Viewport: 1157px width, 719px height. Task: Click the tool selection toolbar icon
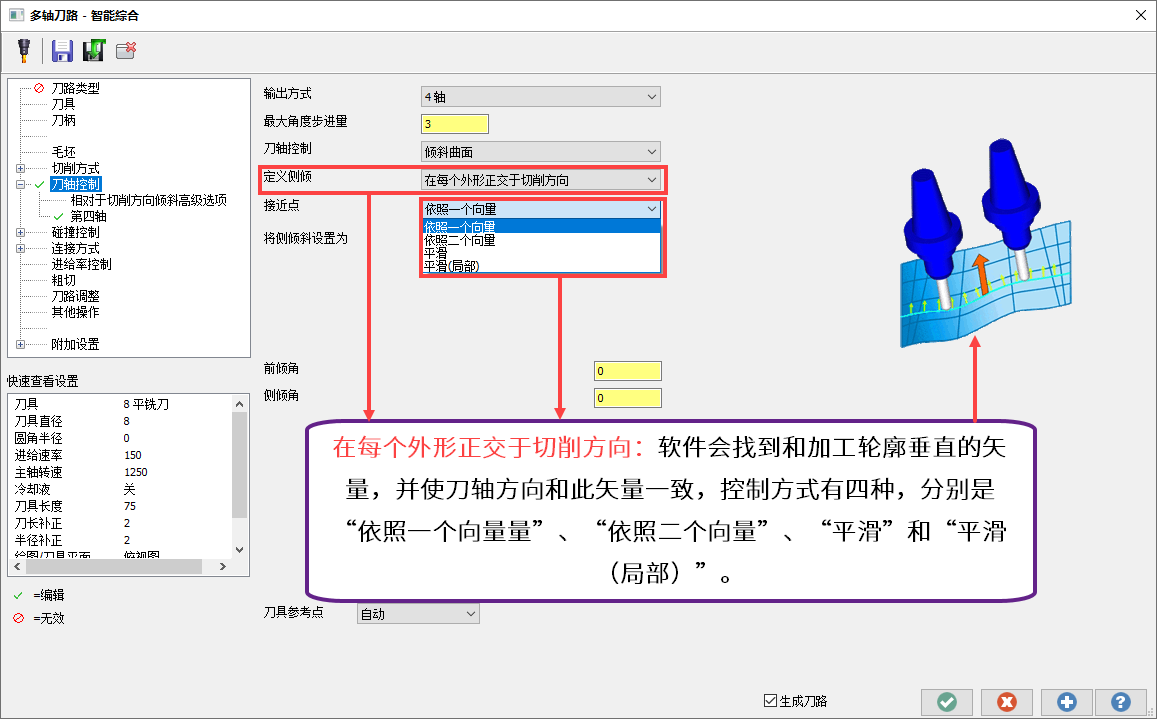[x=24, y=50]
